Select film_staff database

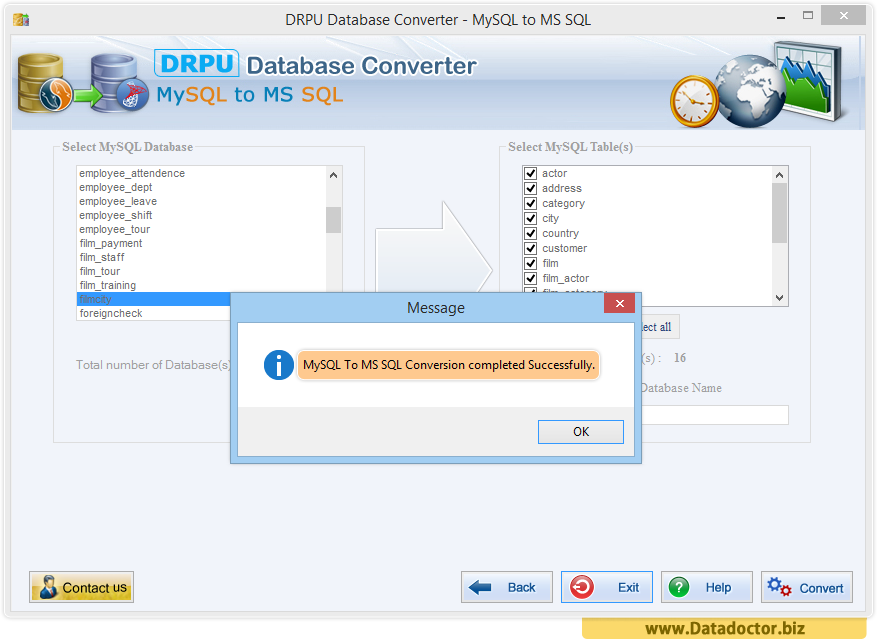pos(201,257)
